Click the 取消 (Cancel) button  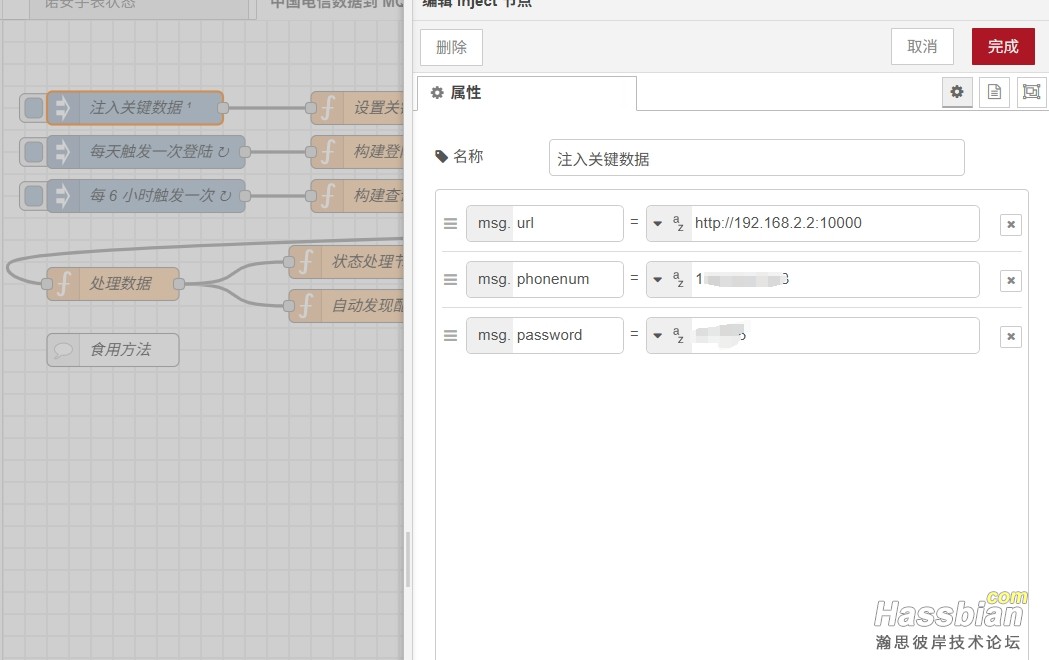(x=922, y=47)
